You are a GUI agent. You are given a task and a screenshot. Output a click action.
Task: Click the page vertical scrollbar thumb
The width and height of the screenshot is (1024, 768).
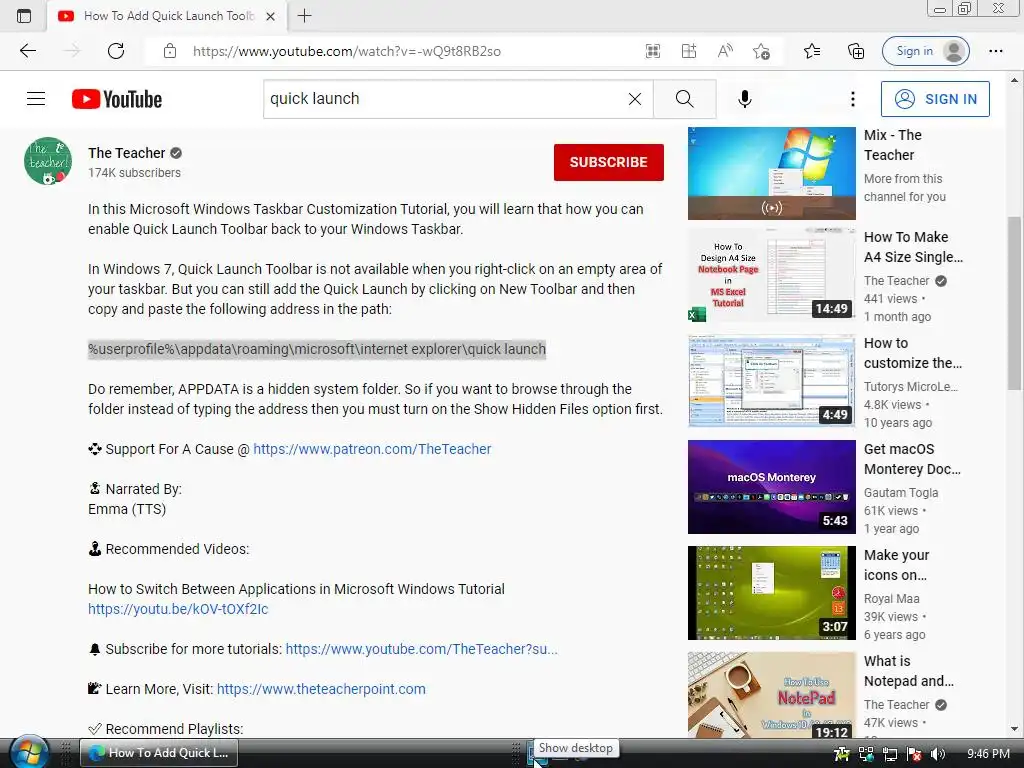1014,304
